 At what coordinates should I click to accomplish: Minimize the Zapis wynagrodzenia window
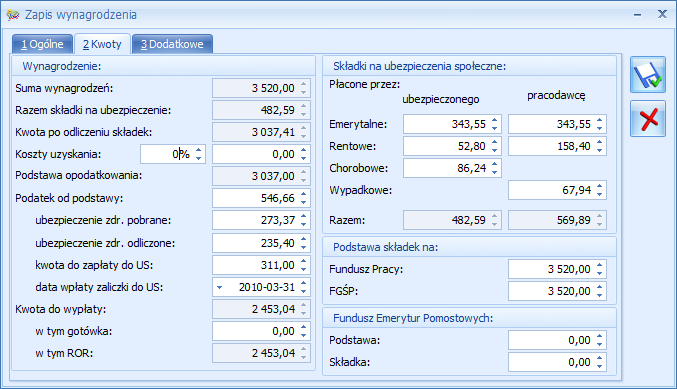tap(637, 15)
